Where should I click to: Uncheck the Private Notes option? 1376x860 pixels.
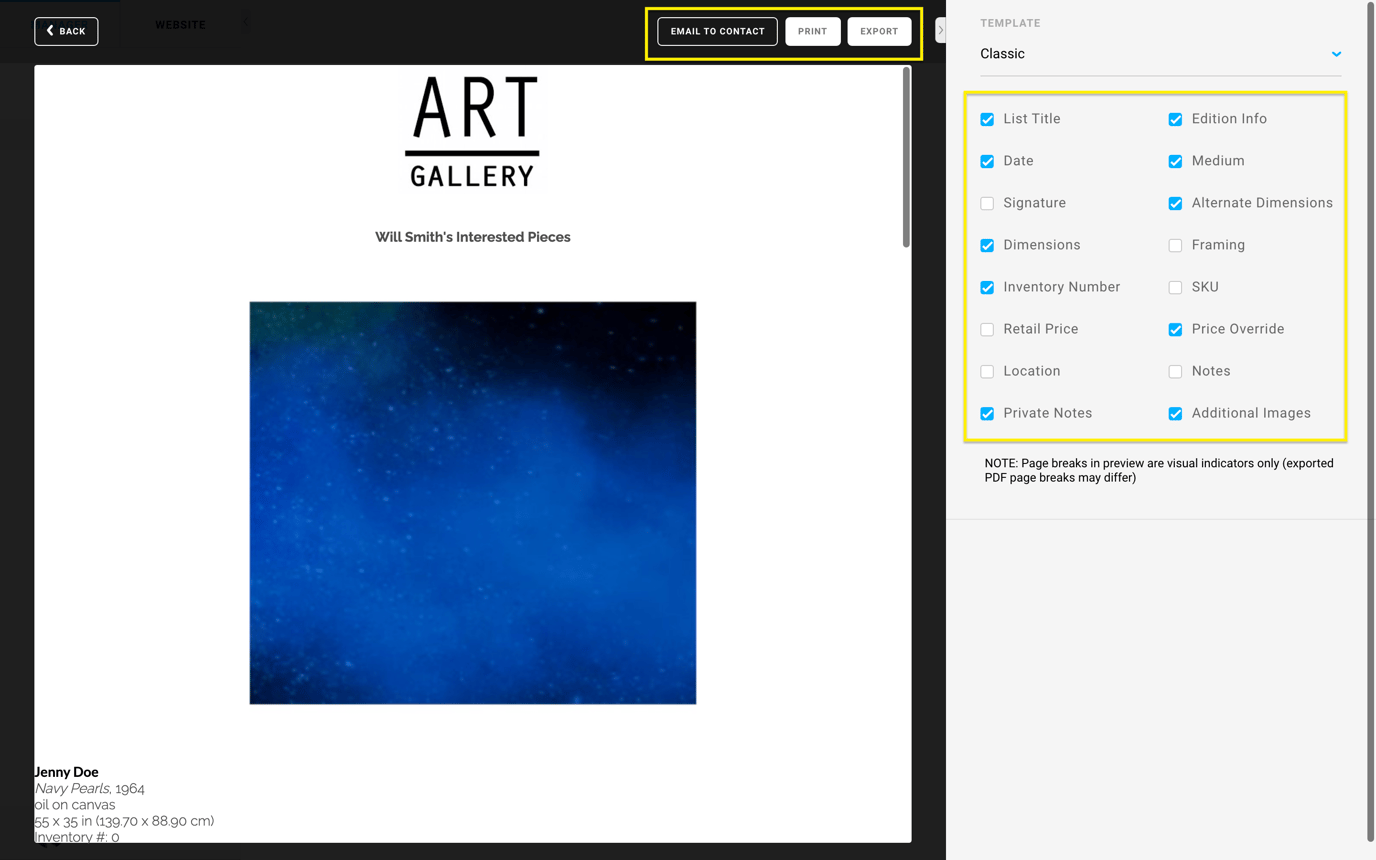(x=987, y=413)
